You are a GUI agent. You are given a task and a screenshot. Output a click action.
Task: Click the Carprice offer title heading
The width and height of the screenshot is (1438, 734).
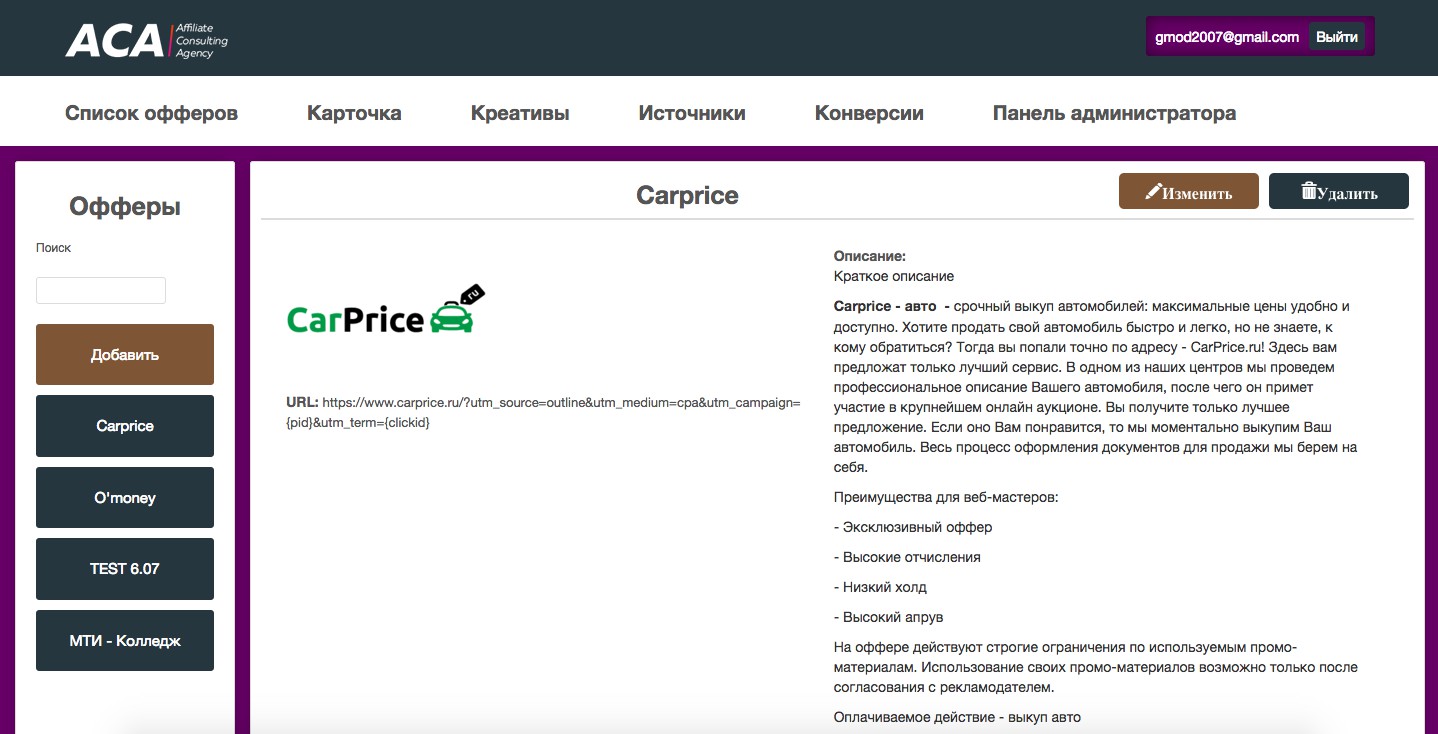click(x=687, y=195)
